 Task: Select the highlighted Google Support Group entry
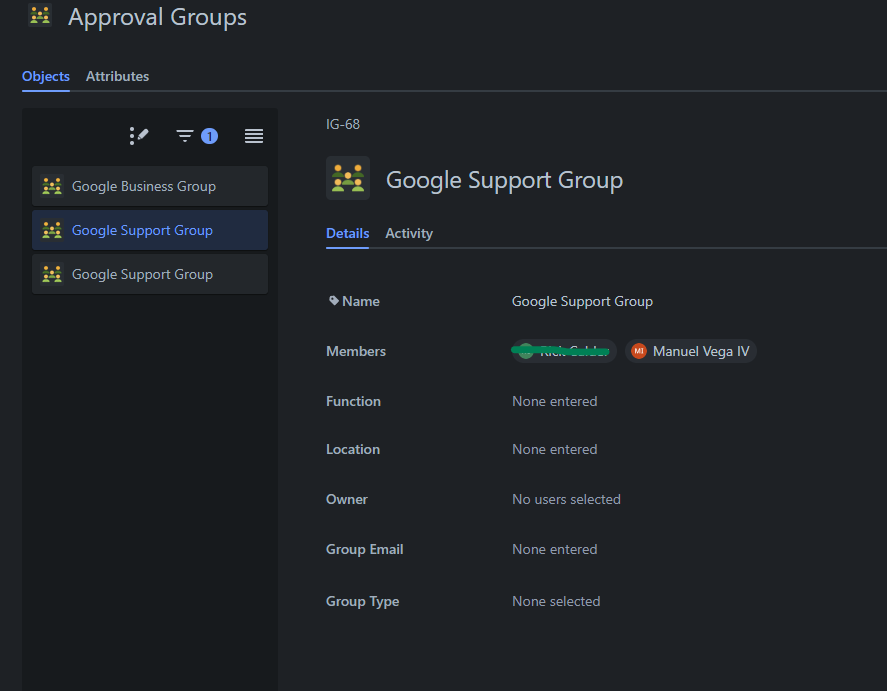pyautogui.click(x=150, y=230)
